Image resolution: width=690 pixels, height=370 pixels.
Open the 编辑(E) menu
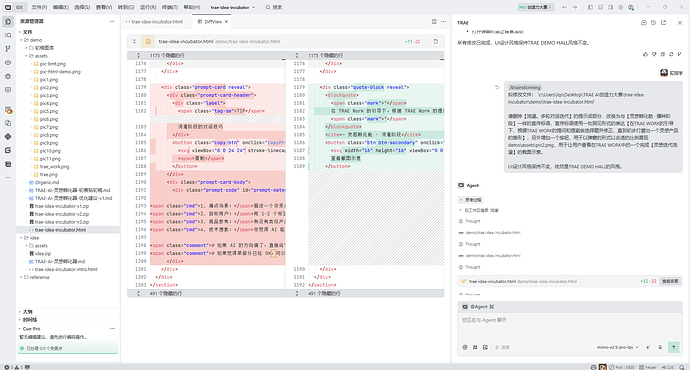61,7
